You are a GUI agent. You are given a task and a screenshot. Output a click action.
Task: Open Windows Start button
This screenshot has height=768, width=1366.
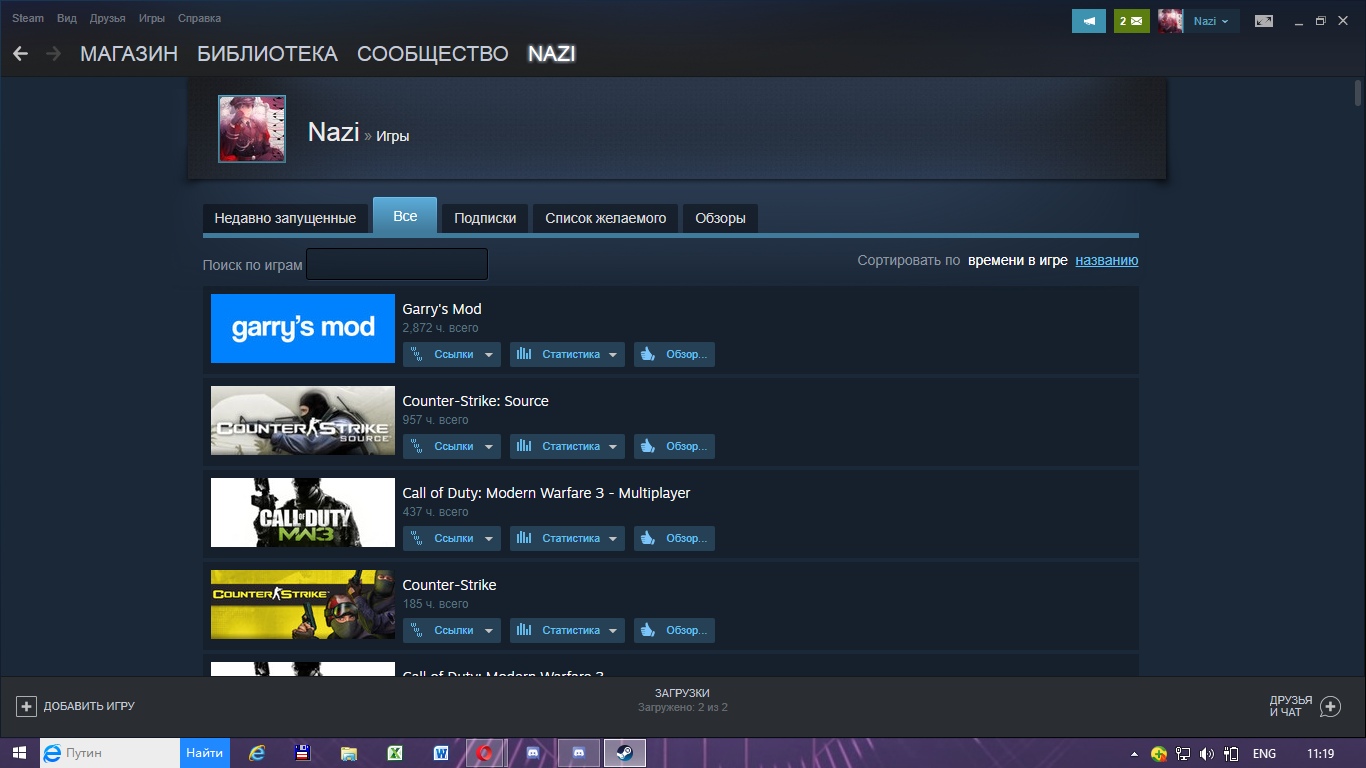(x=19, y=753)
